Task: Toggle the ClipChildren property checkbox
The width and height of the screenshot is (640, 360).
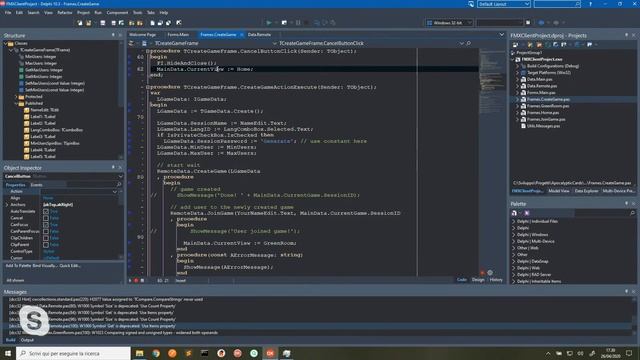Action: (x=46, y=238)
